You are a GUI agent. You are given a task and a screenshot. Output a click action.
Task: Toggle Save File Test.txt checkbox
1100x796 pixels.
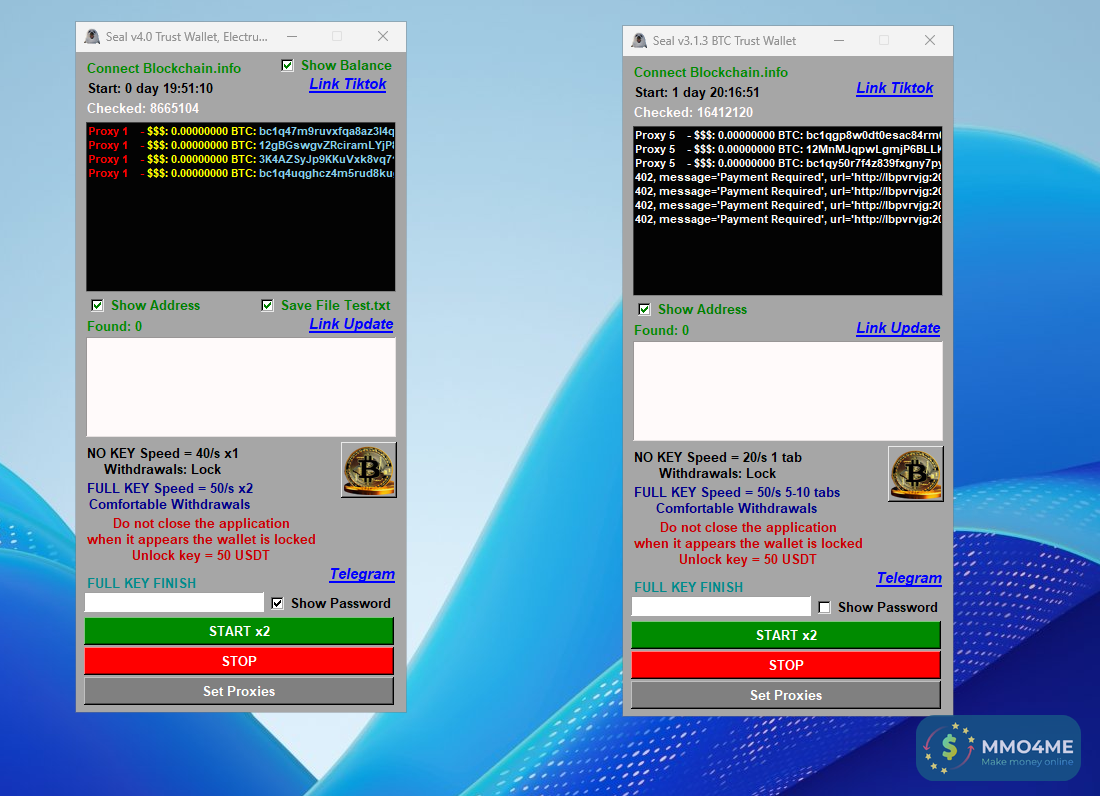[x=267, y=305]
